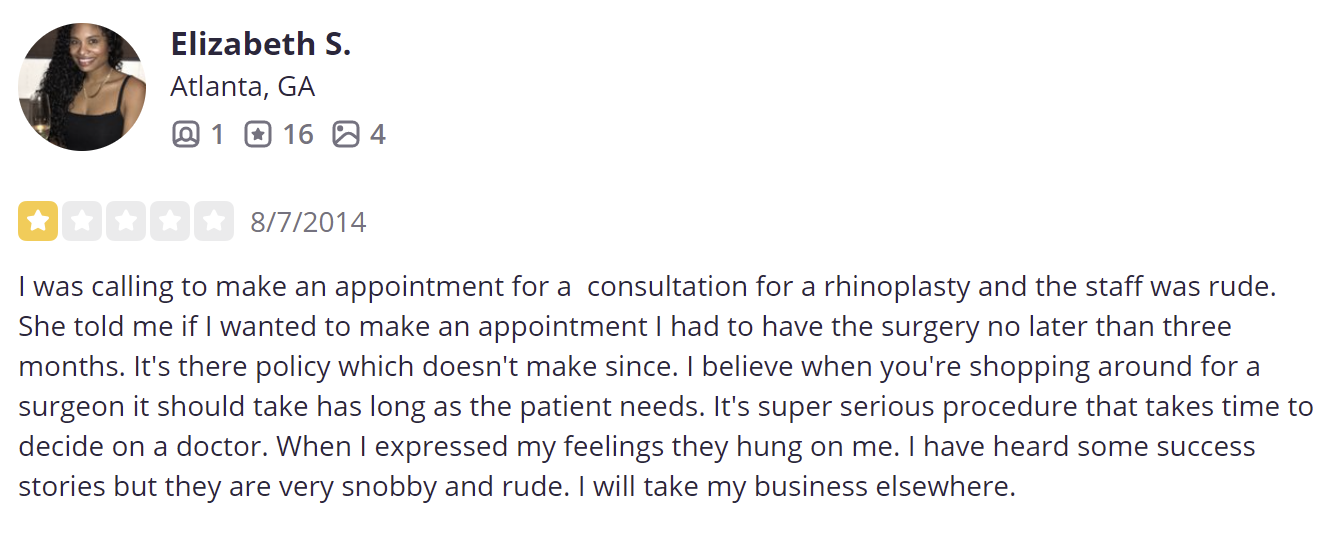Open Elizabeth S.'s profile photo
This screenshot has width=1321, height=536.
(82, 87)
